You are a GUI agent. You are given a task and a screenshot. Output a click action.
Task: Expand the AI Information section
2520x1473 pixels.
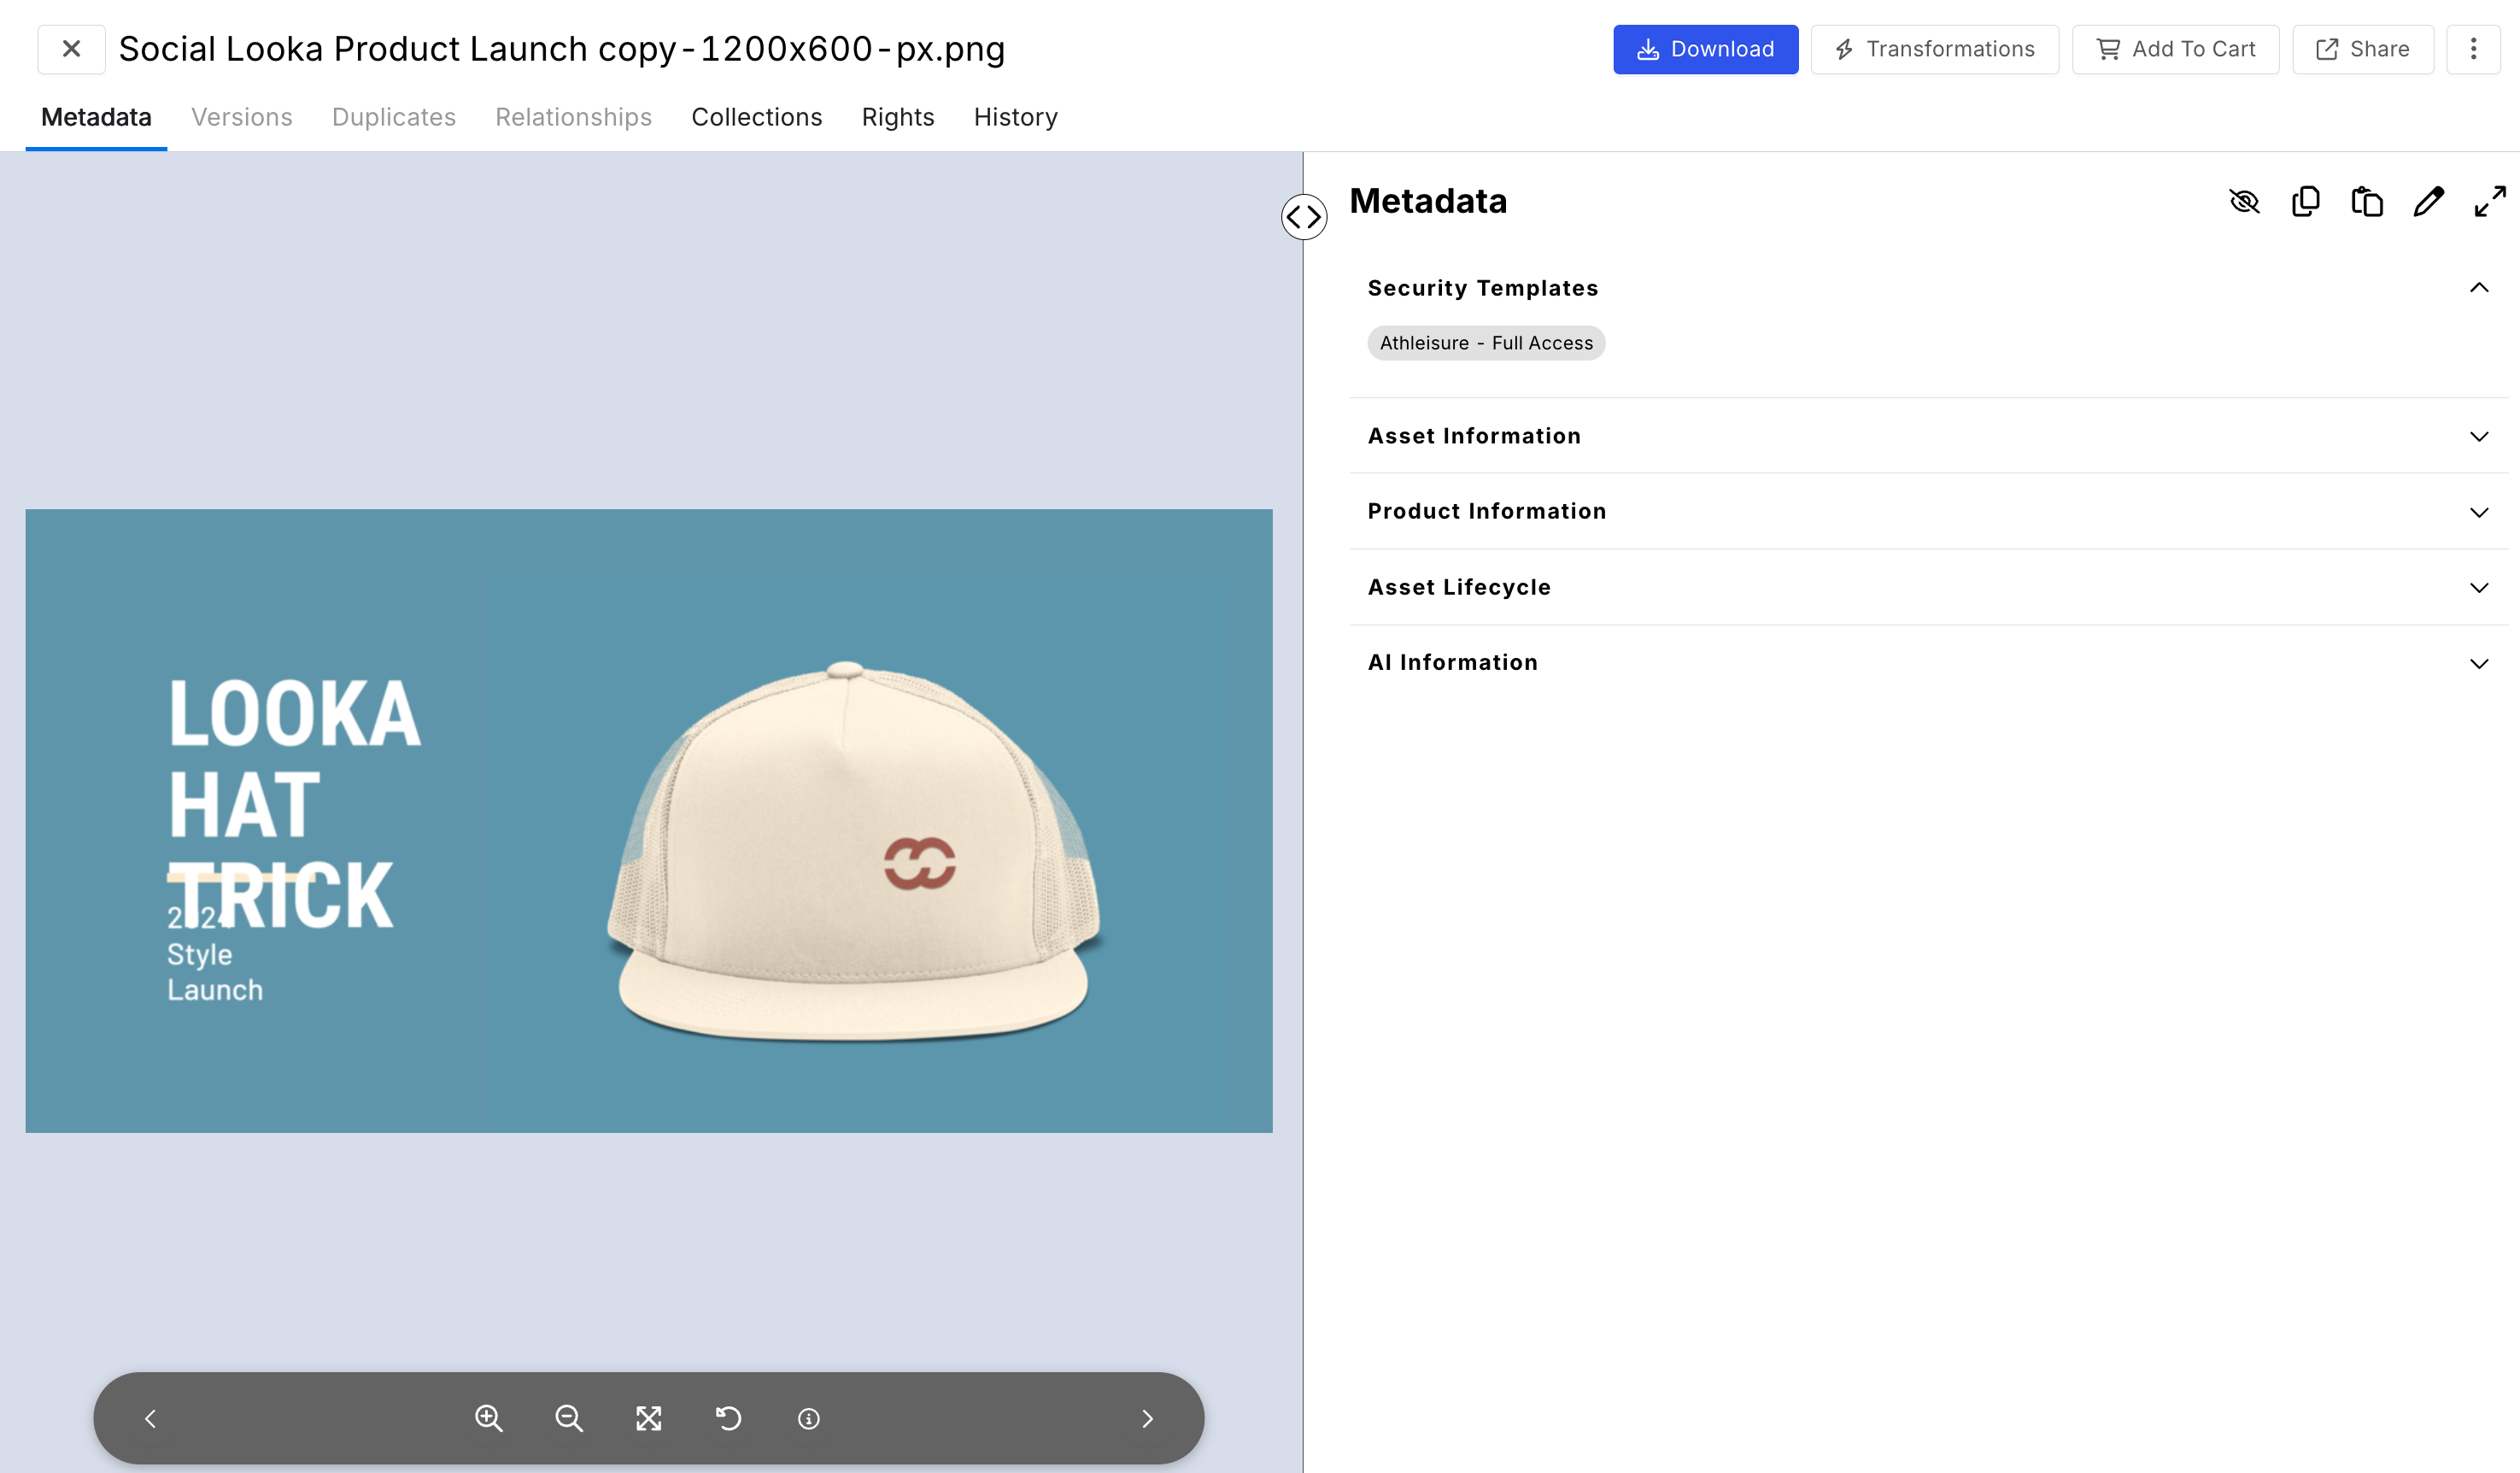[x=2478, y=663]
